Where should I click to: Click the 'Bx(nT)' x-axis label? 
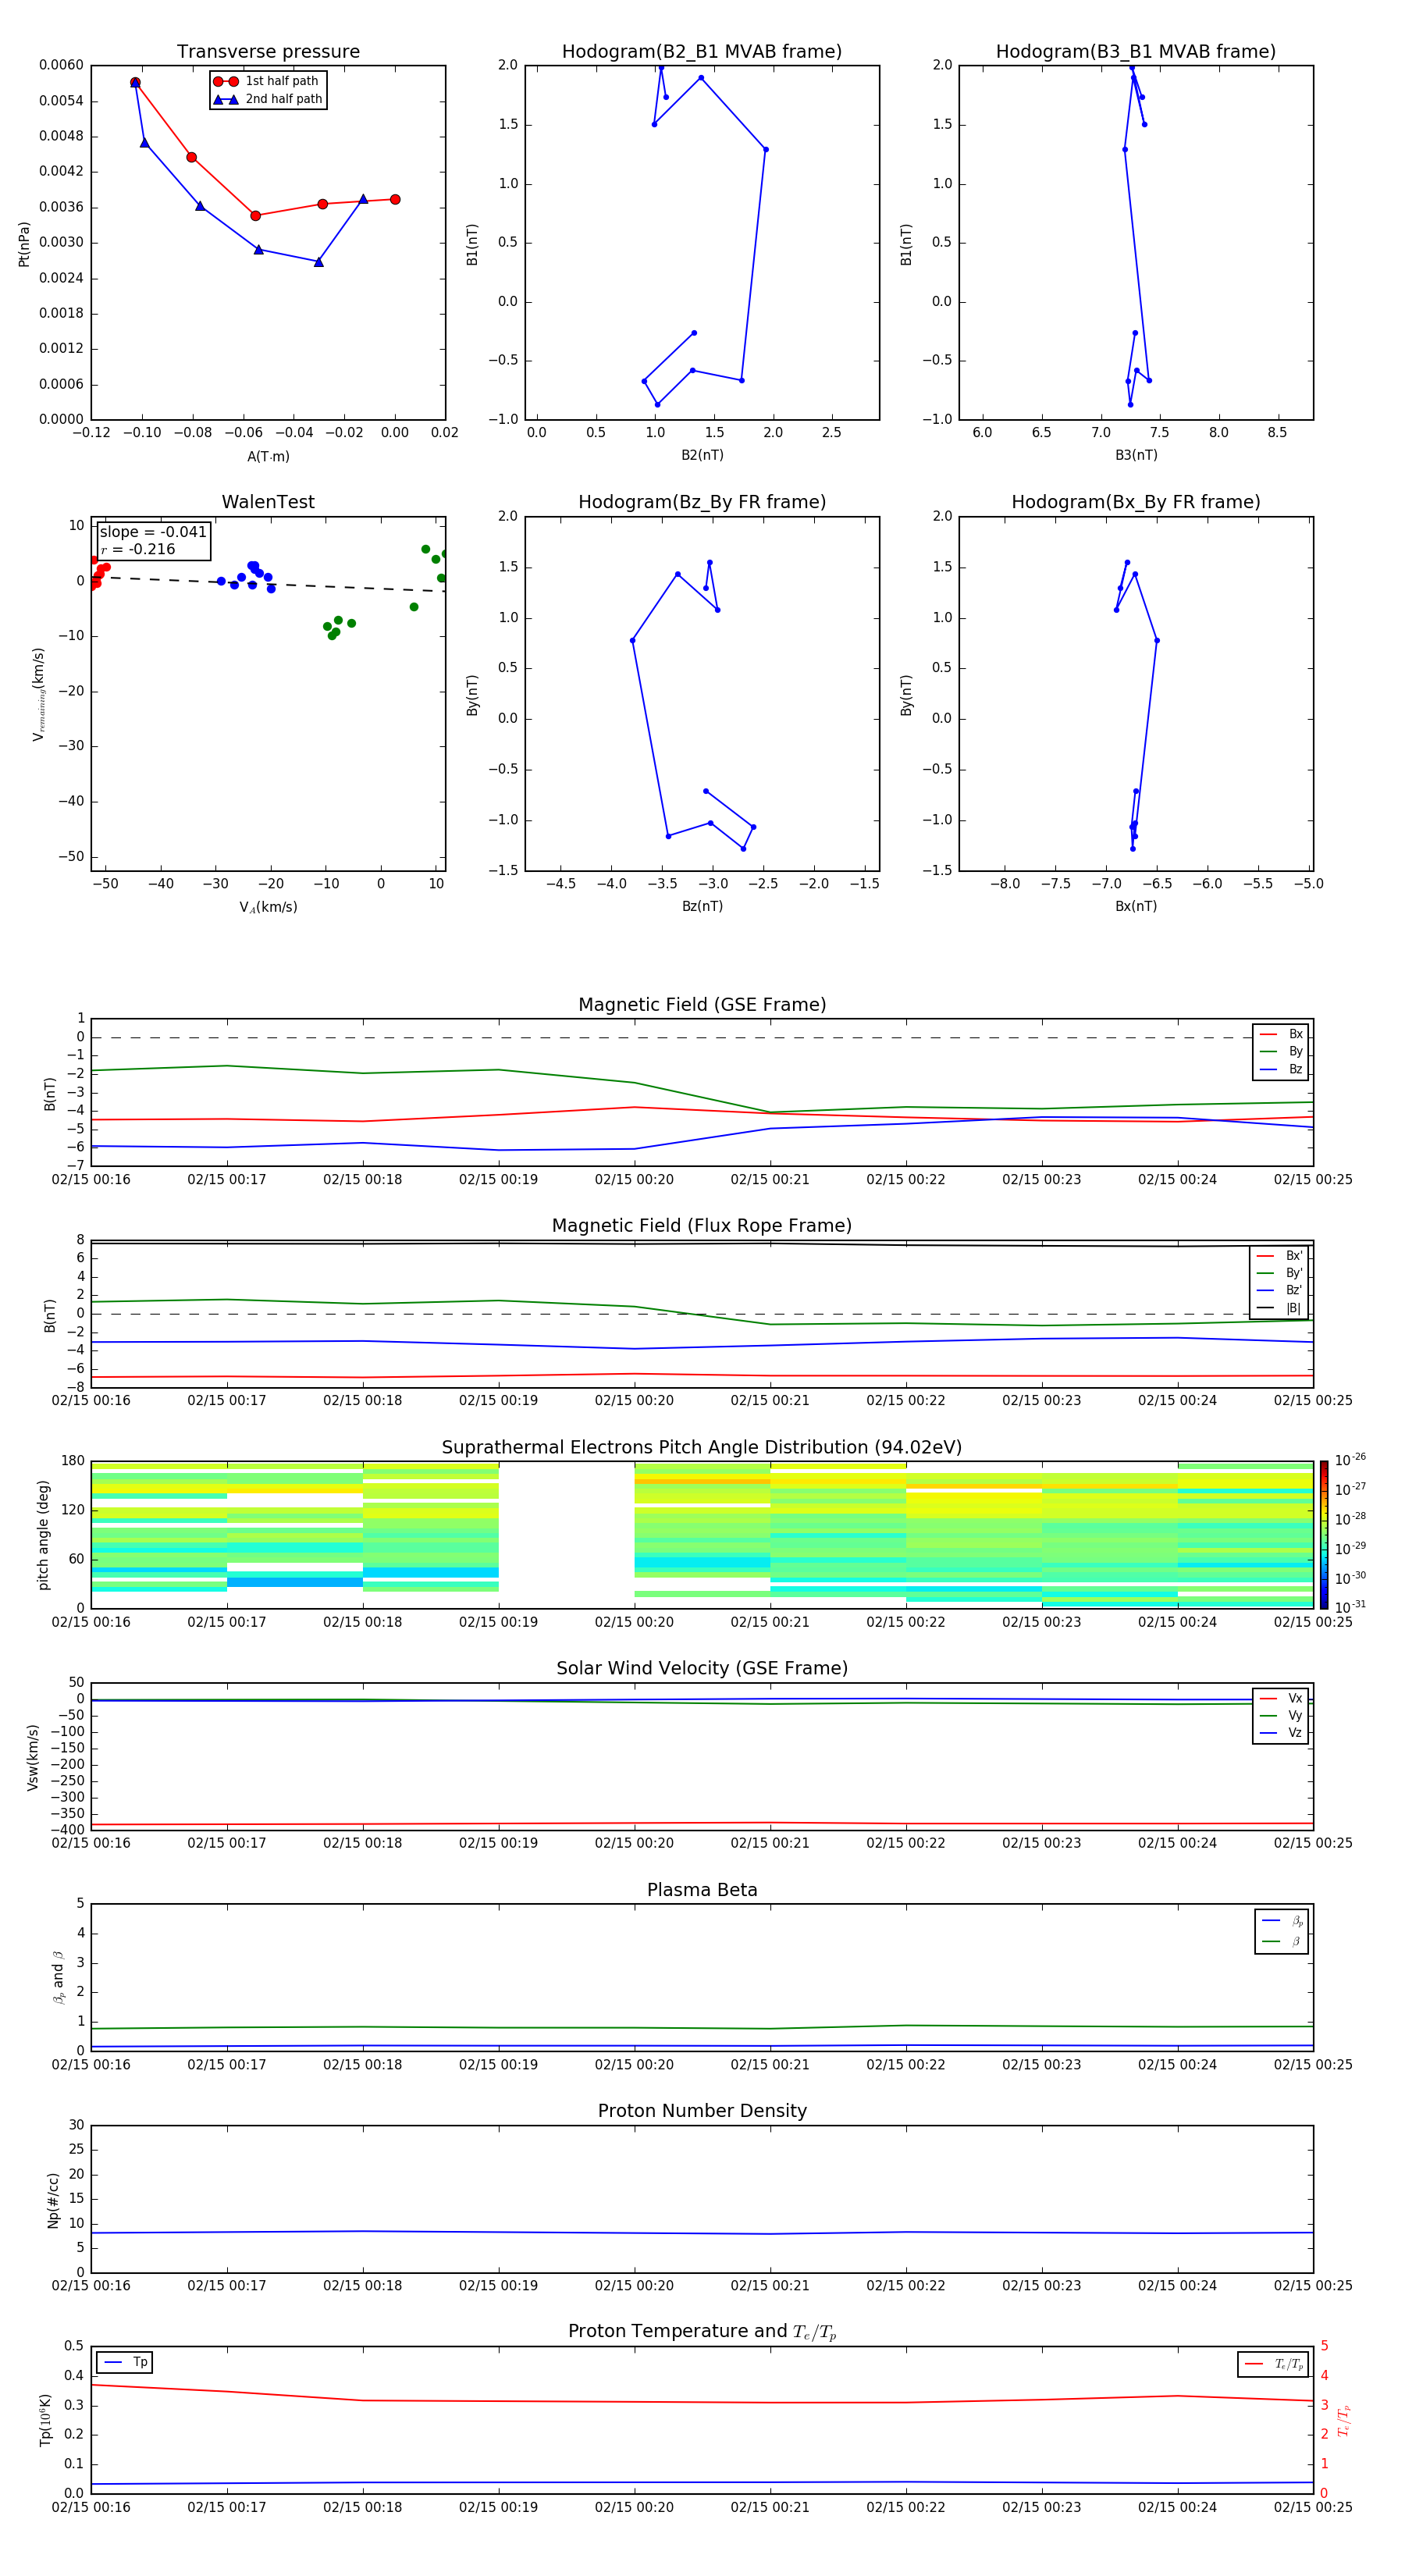1136,906
